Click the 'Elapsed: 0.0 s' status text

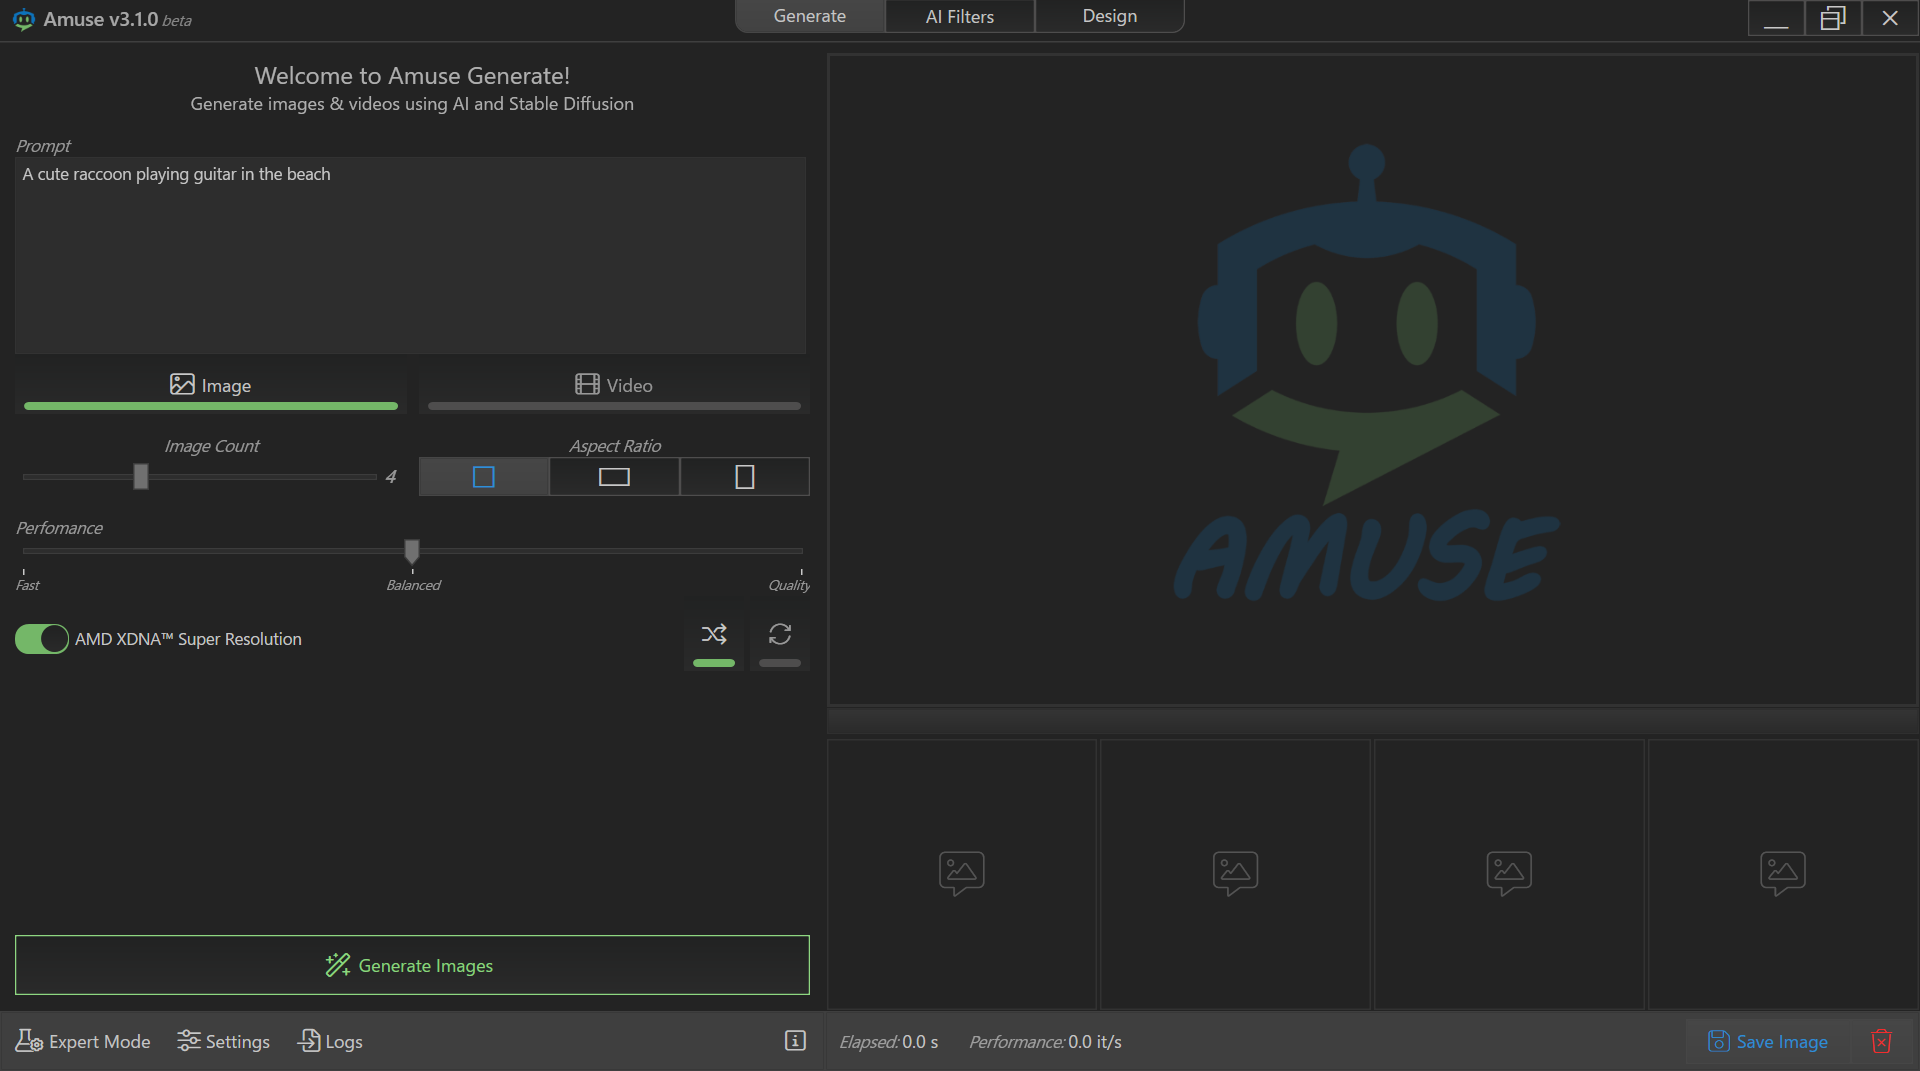(889, 1041)
